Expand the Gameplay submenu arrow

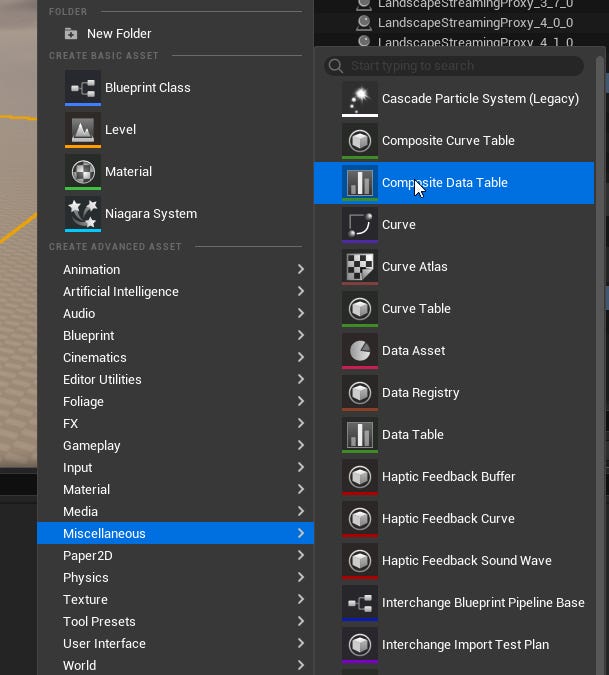click(301, 446)
